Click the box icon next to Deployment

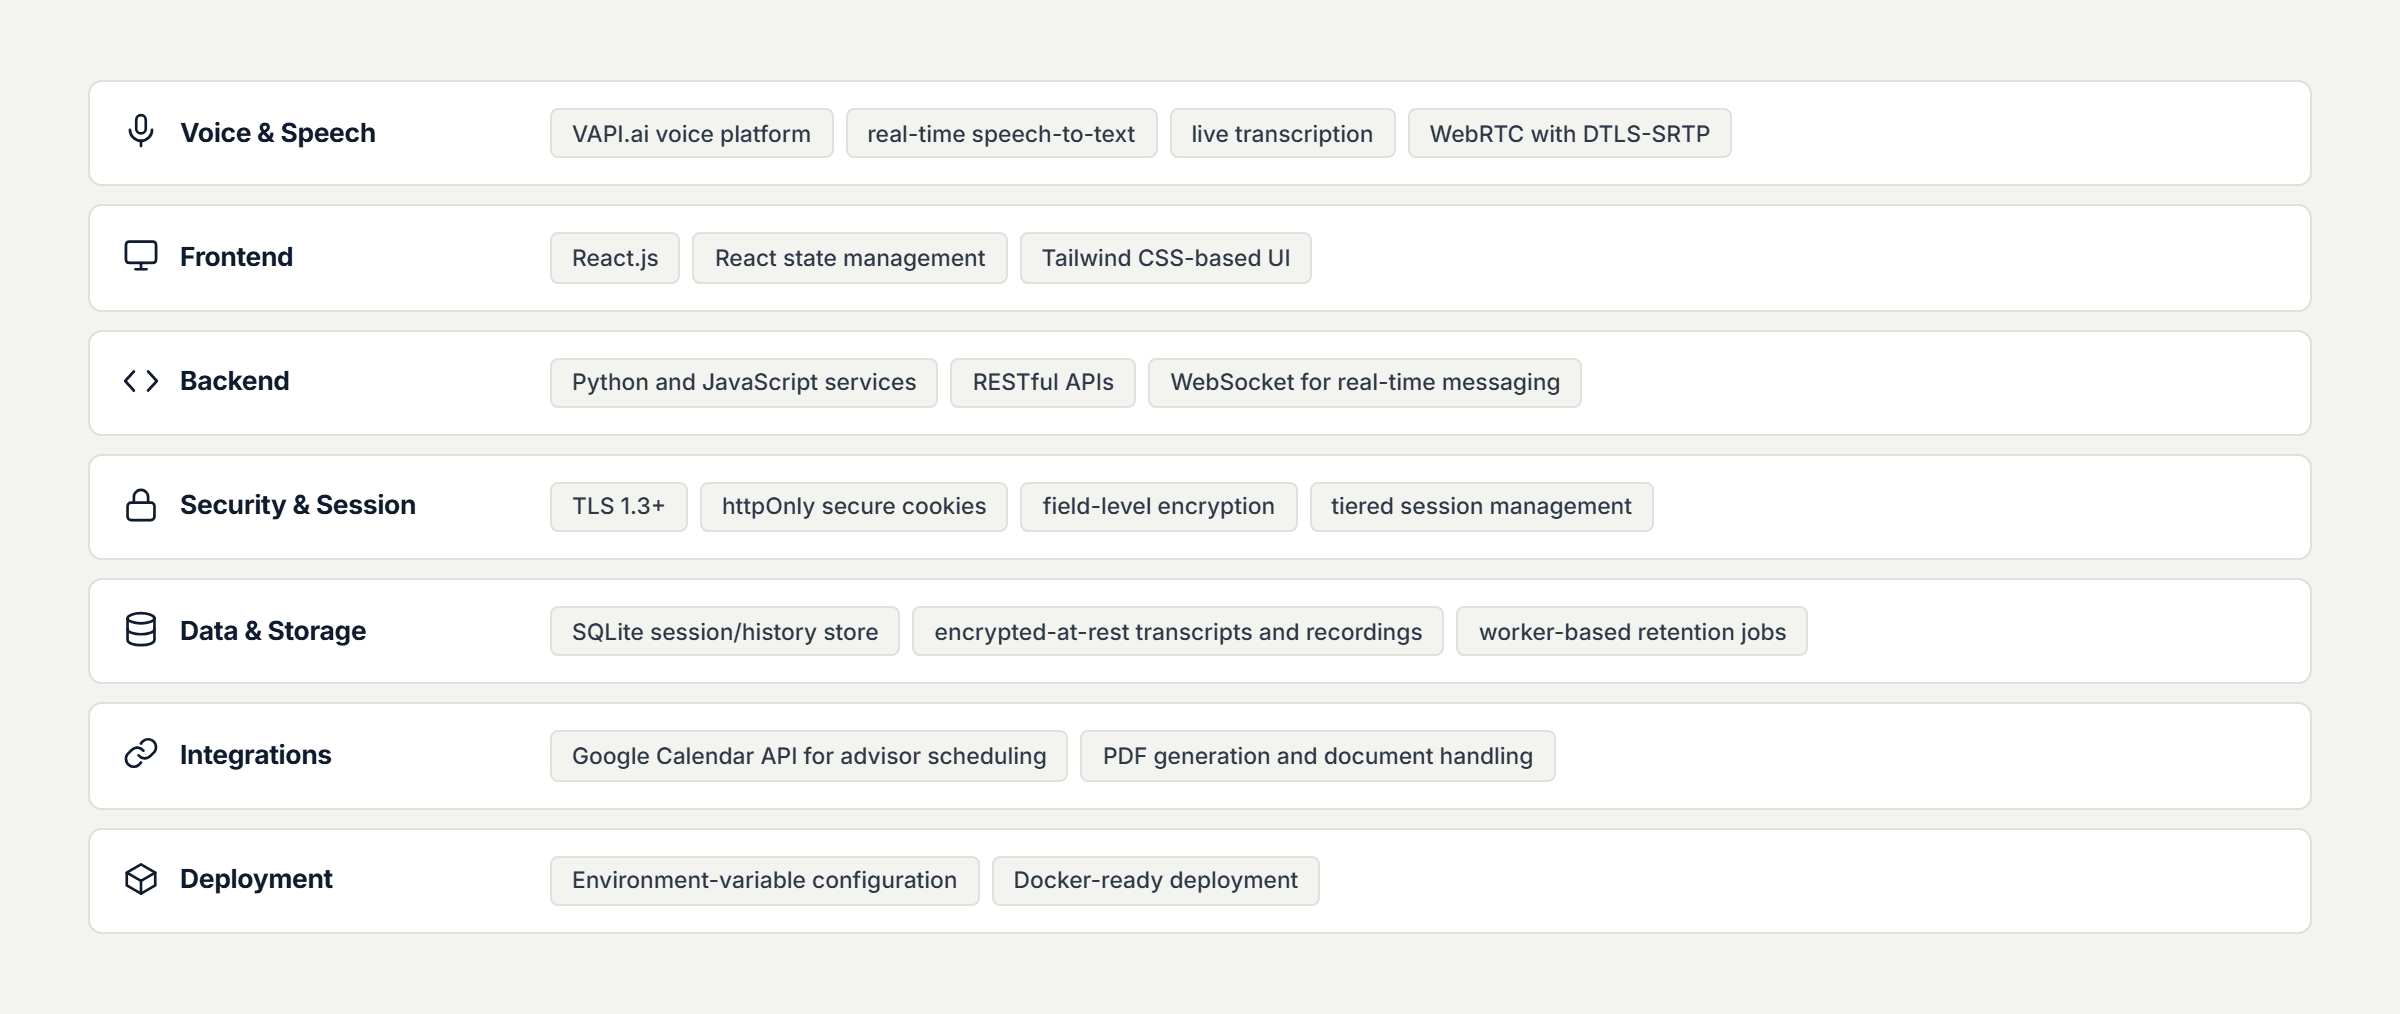tap(141, 879)
